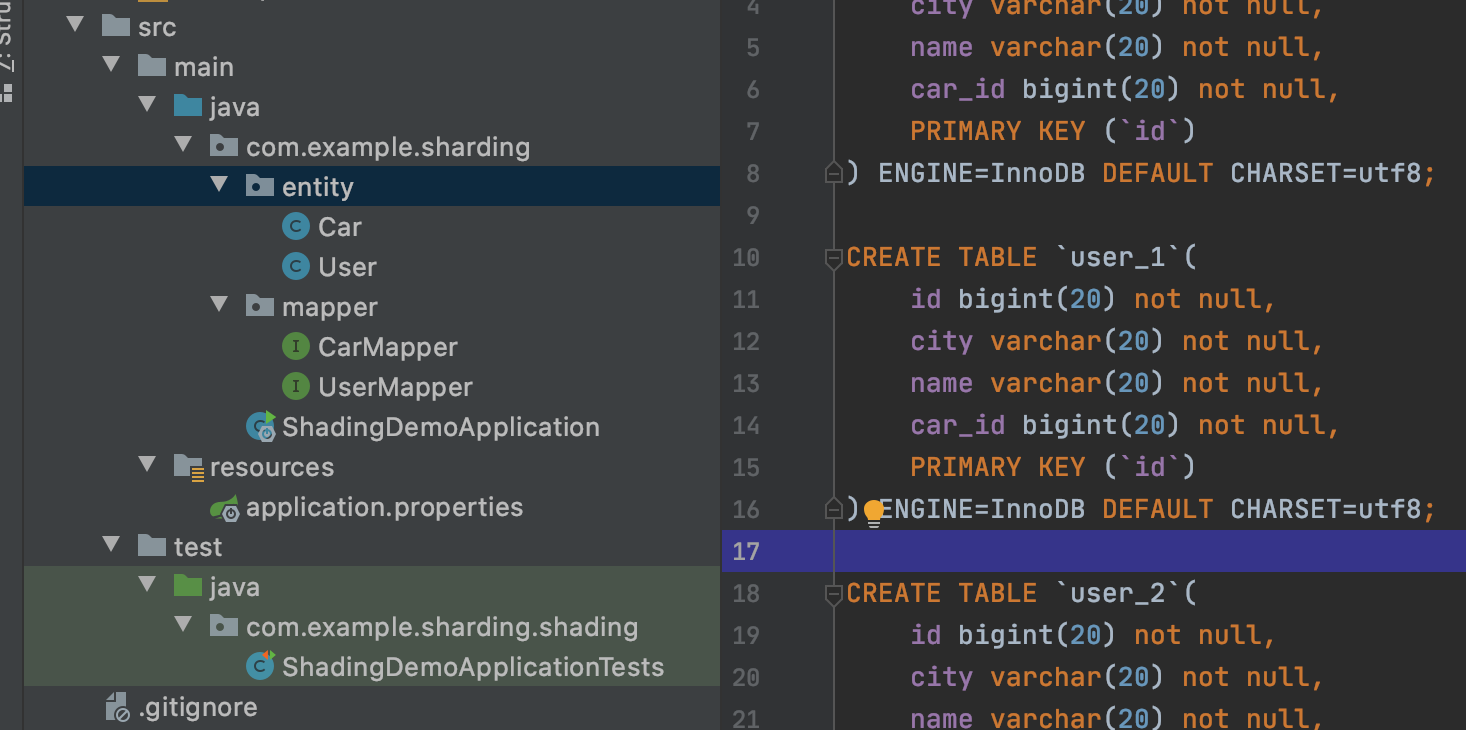Click the test folder icon

click(152, 546)
